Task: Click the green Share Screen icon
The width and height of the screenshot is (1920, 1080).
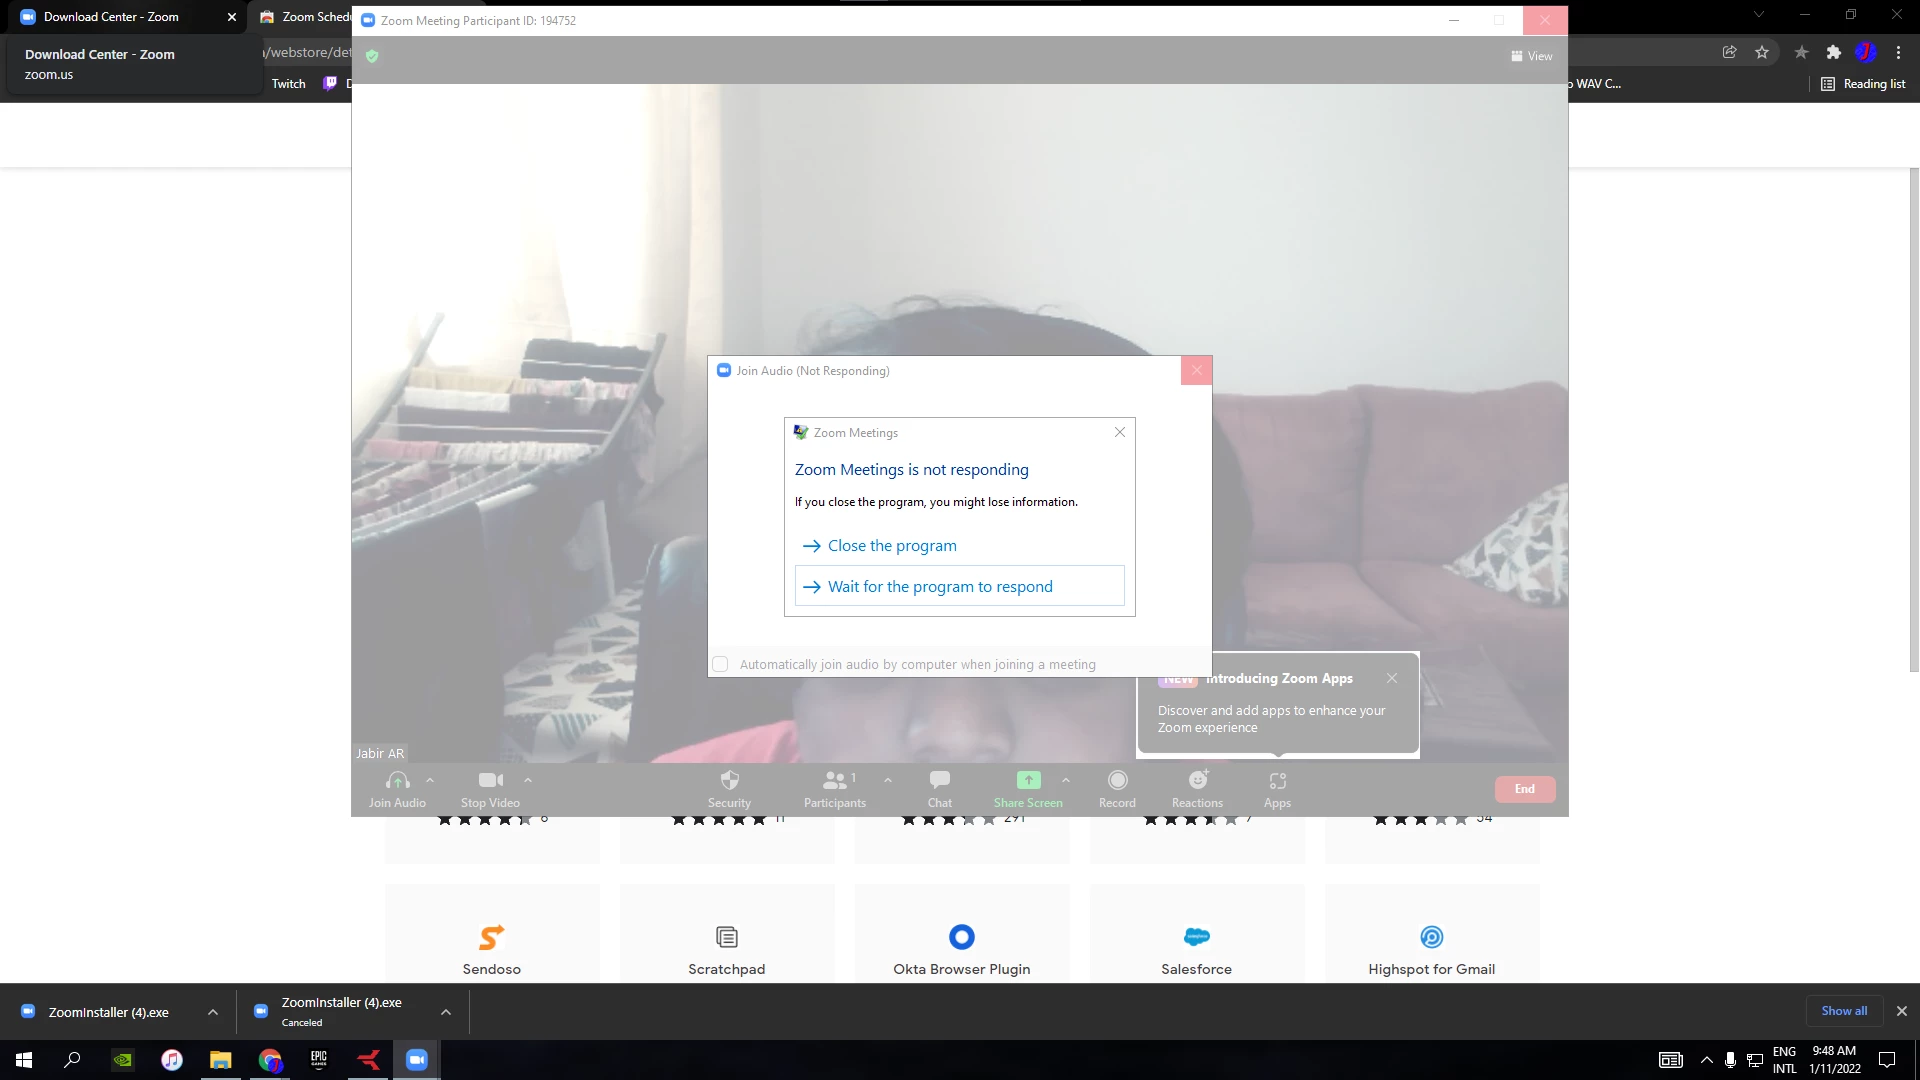Action: coord(1028,781)
